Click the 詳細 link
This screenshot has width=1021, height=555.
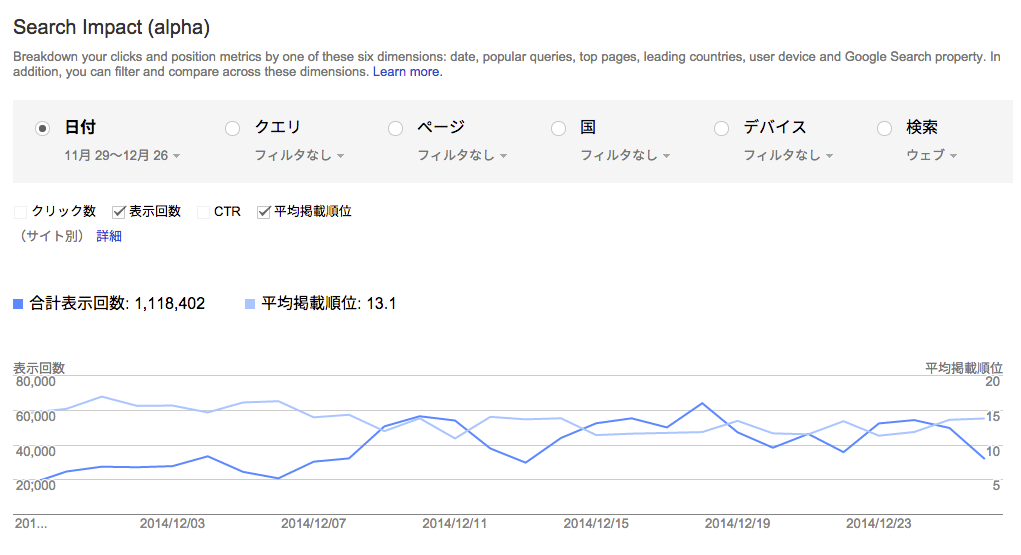point(109,236)
